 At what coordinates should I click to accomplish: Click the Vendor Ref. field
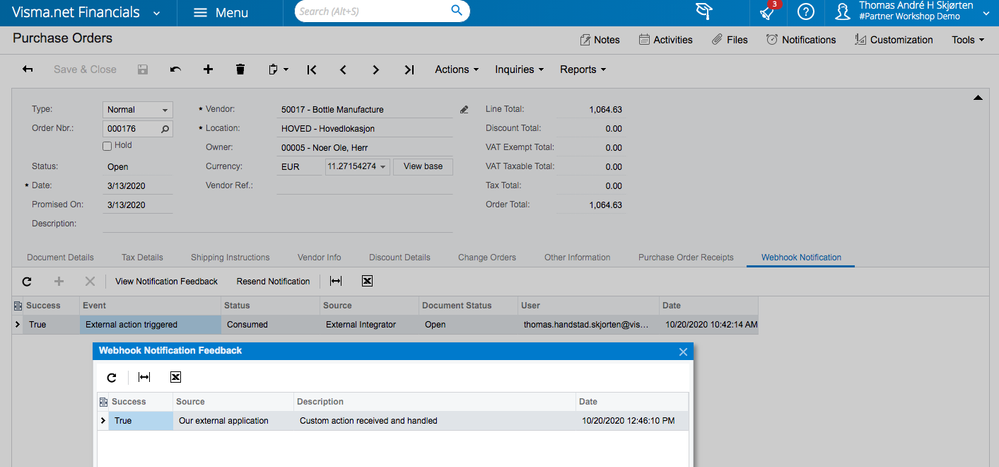point(364,185)
